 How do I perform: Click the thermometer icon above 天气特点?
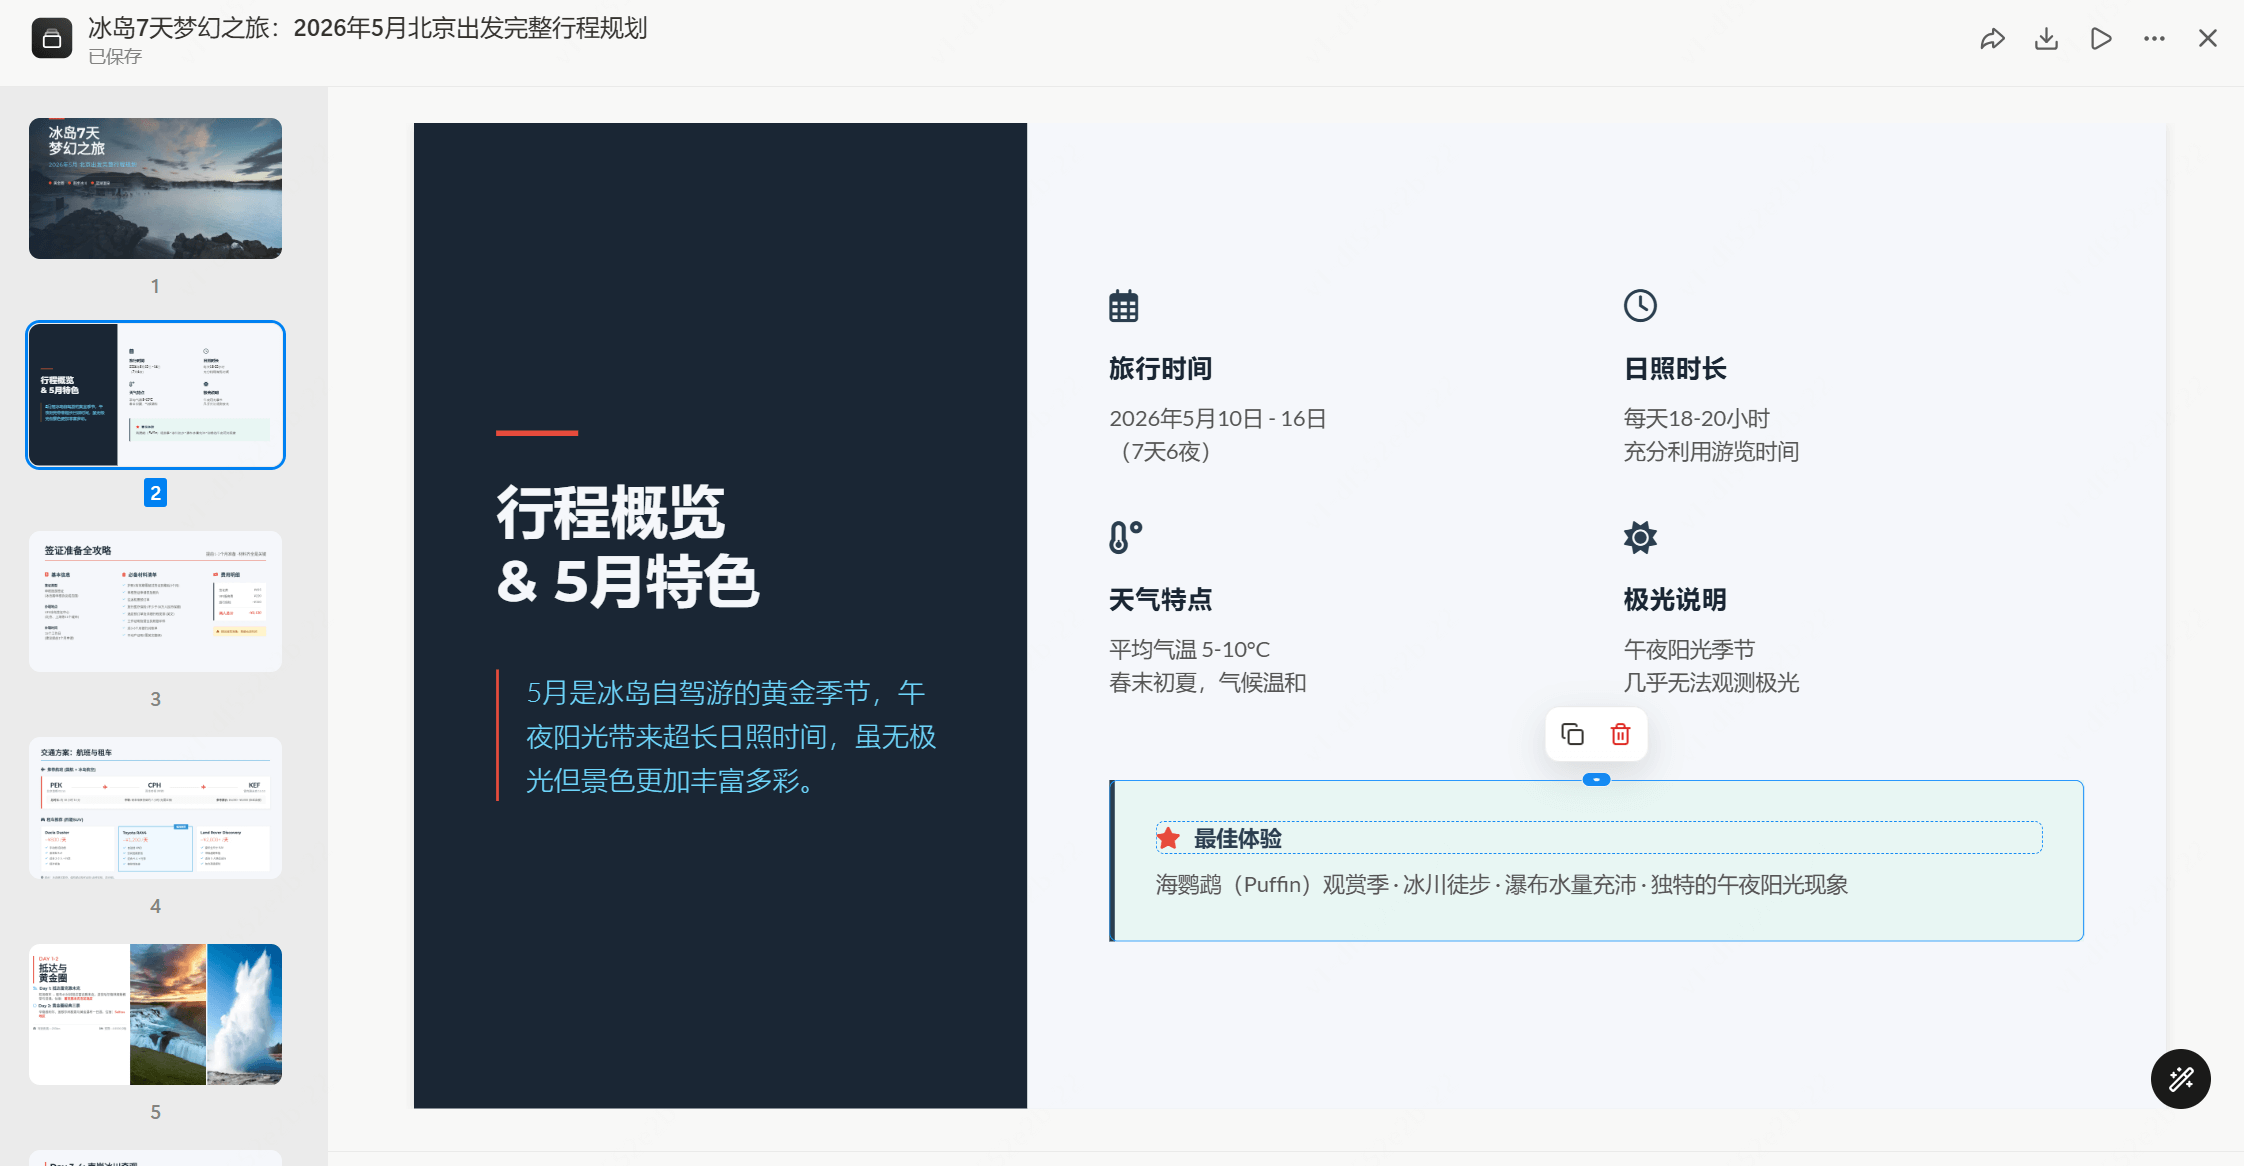pos(1124,537)
